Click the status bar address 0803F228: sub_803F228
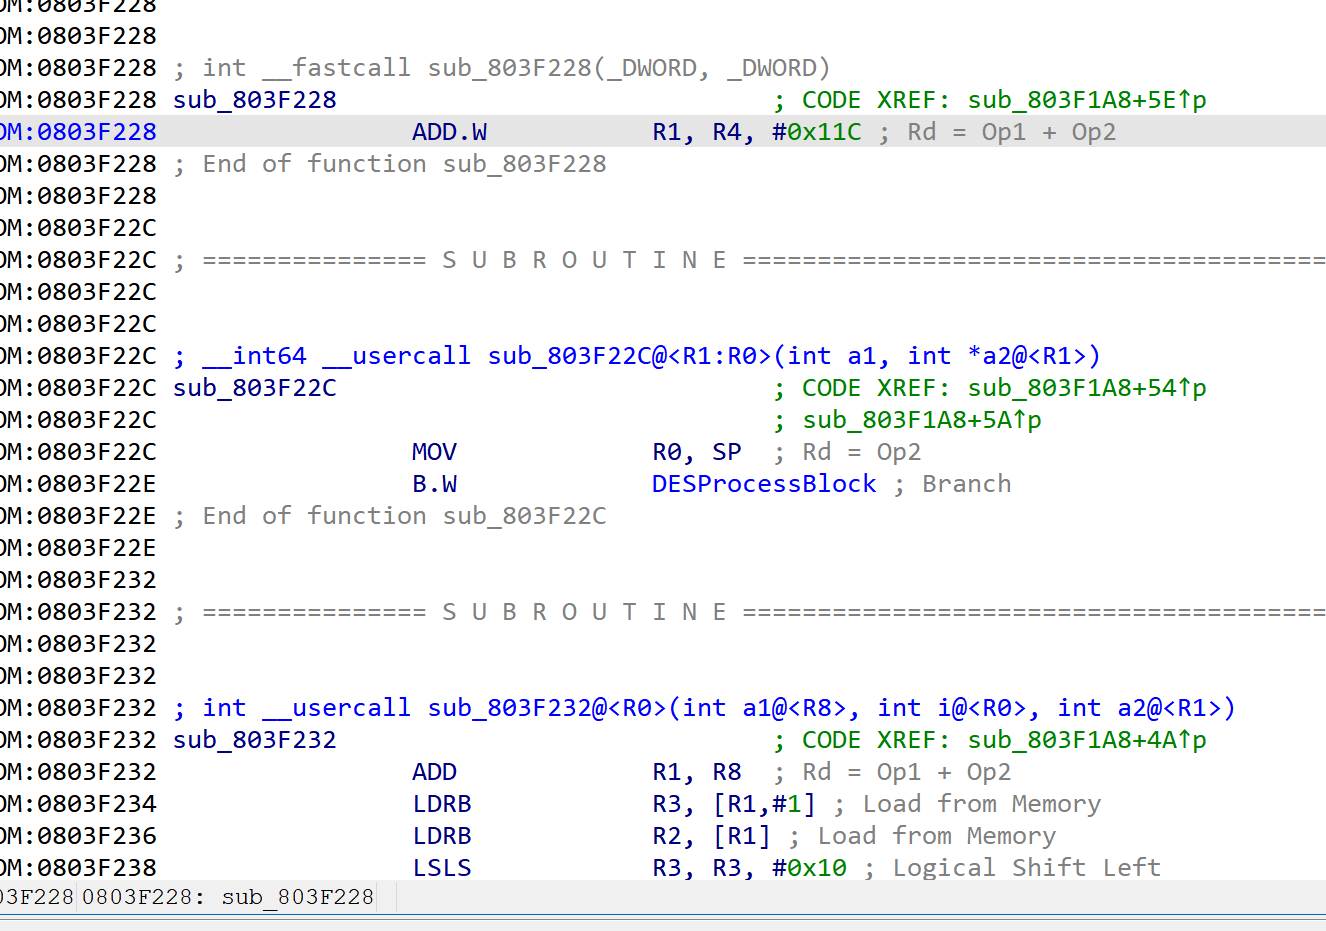 point(227,897)
